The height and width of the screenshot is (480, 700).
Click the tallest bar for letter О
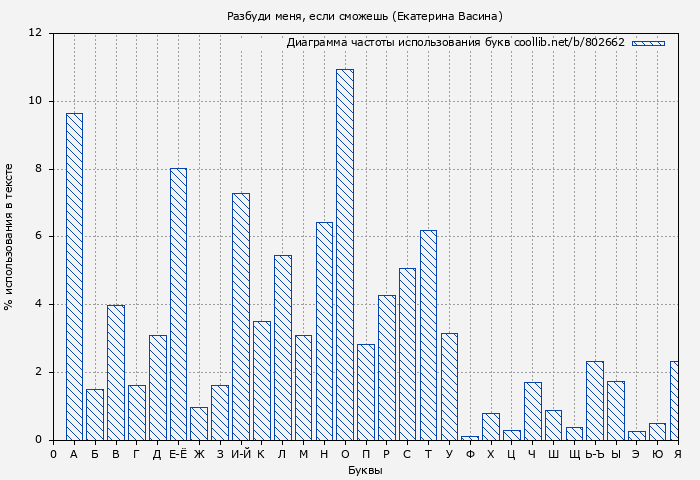pyautogui.click(x=345, y=255)
